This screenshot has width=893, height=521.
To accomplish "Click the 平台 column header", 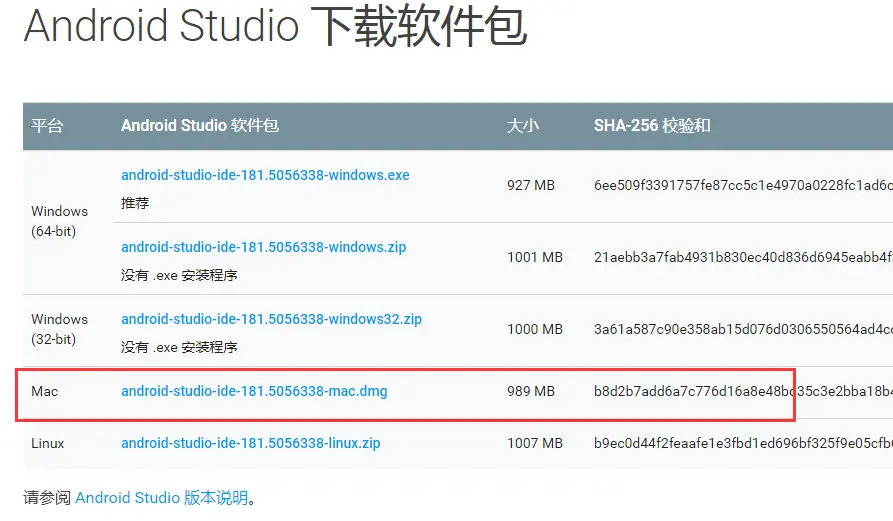I will tap(47, 126).
